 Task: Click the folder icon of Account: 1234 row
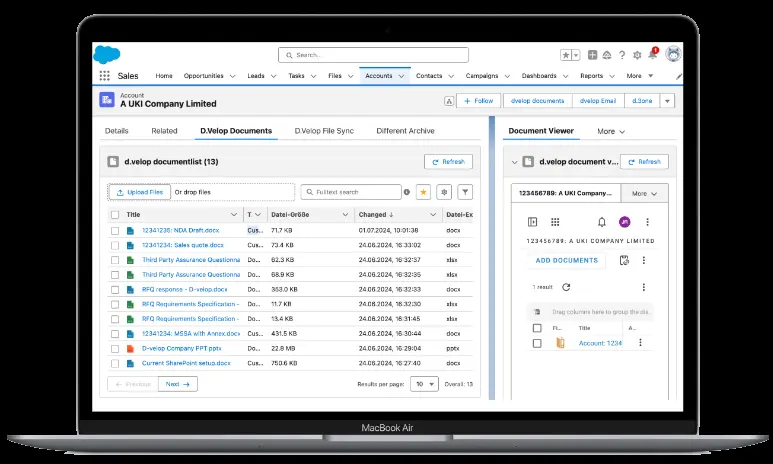(560, 343)
